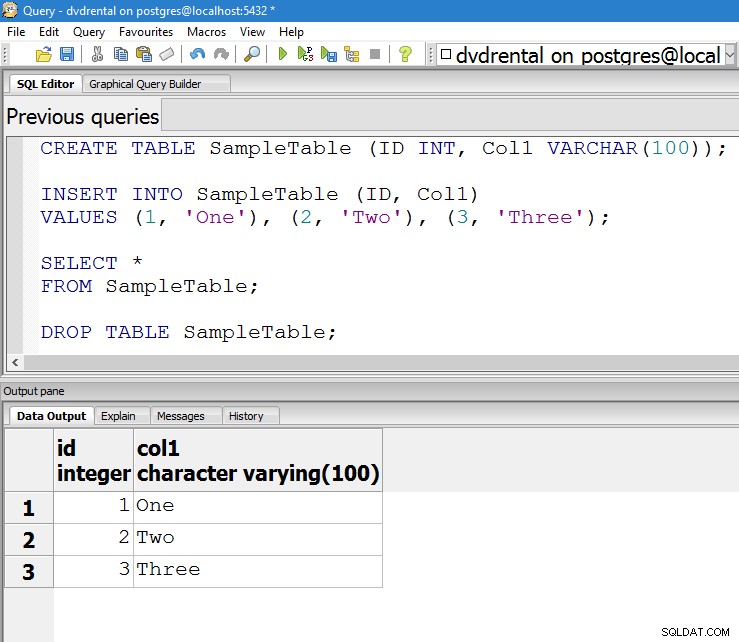Open the Previous queries combo box

coord(450,115)
